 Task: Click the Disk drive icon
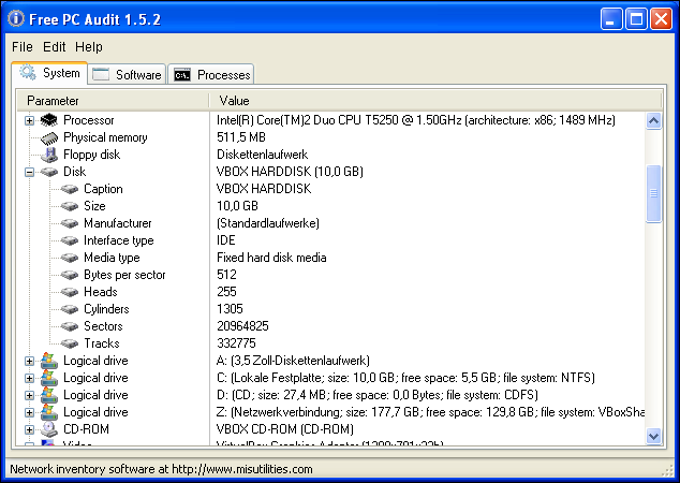coord(49,172)
